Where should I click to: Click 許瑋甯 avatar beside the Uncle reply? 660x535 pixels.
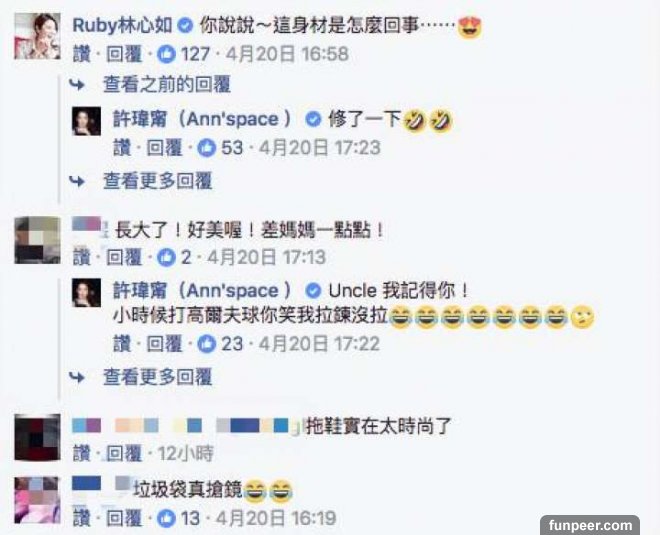tap(86, 293)
